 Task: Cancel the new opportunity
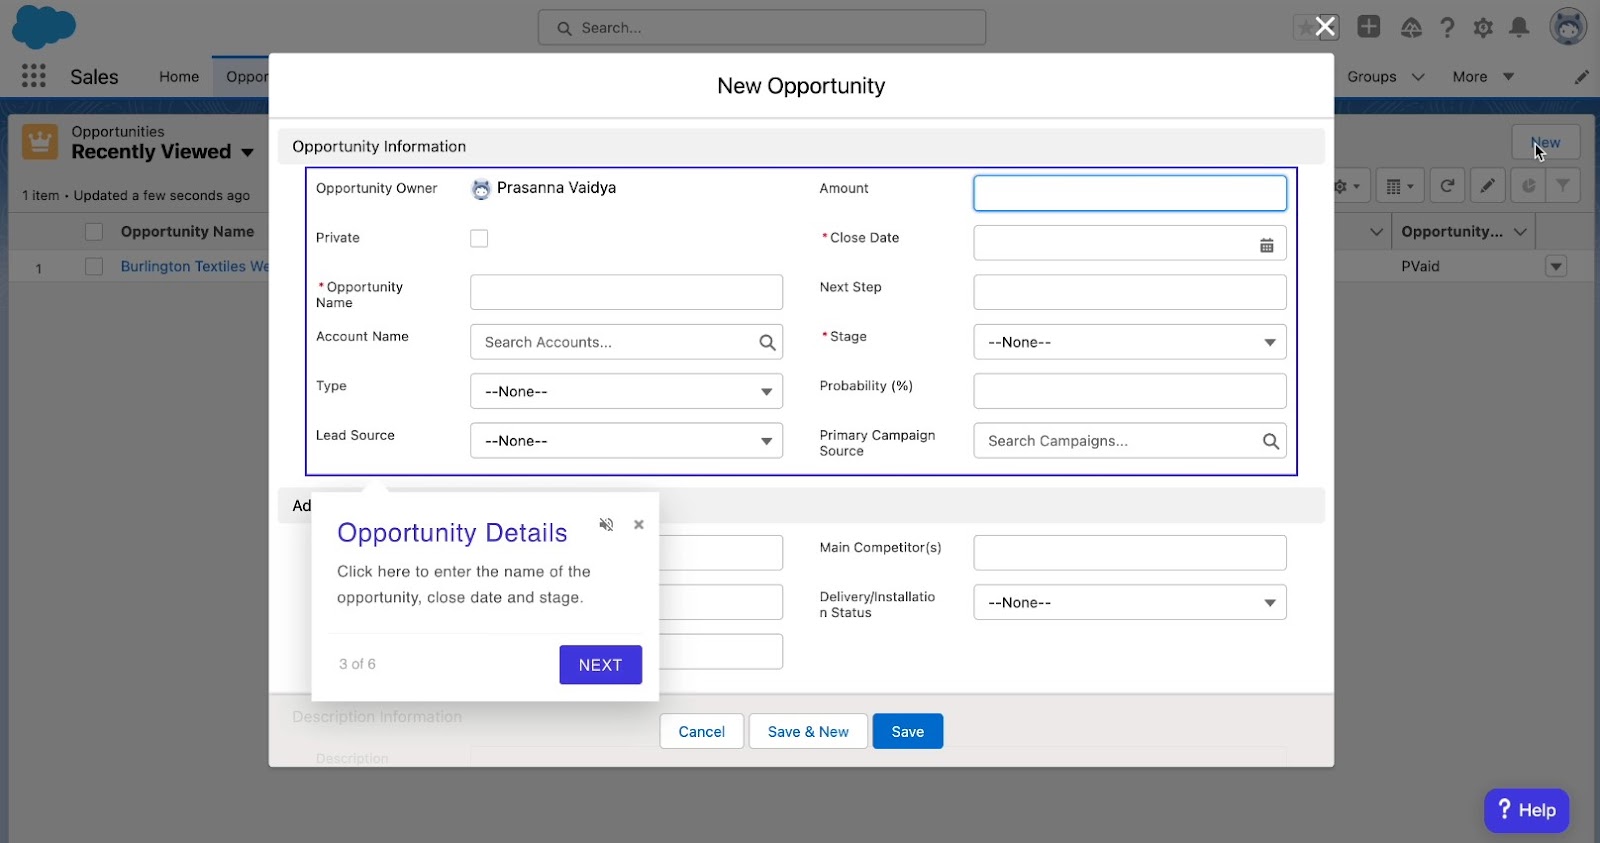pyautogui.click(x=701, y=732)
